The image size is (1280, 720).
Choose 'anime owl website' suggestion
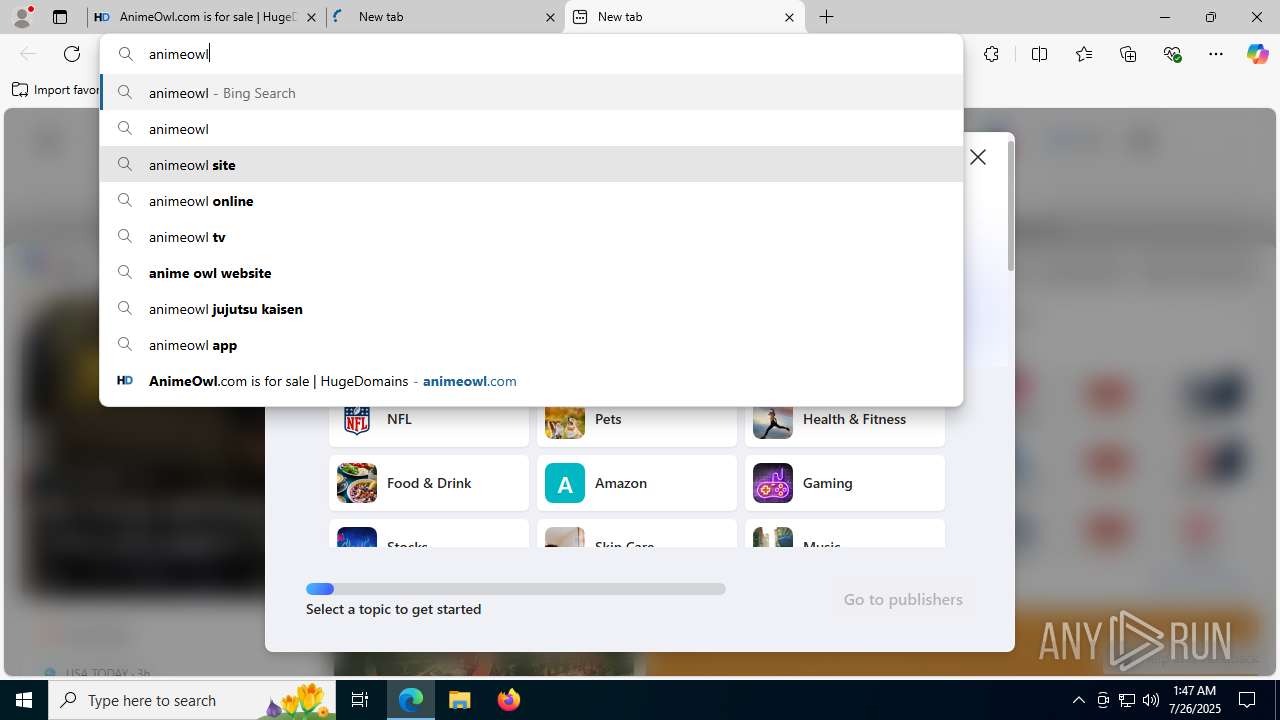point(531,273)
